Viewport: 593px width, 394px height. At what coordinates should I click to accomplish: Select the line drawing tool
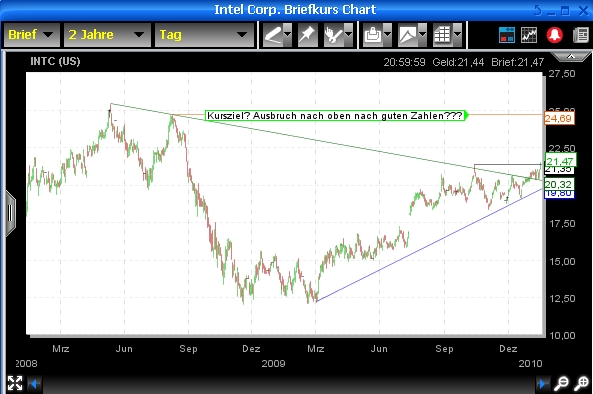tap(273, 35)
